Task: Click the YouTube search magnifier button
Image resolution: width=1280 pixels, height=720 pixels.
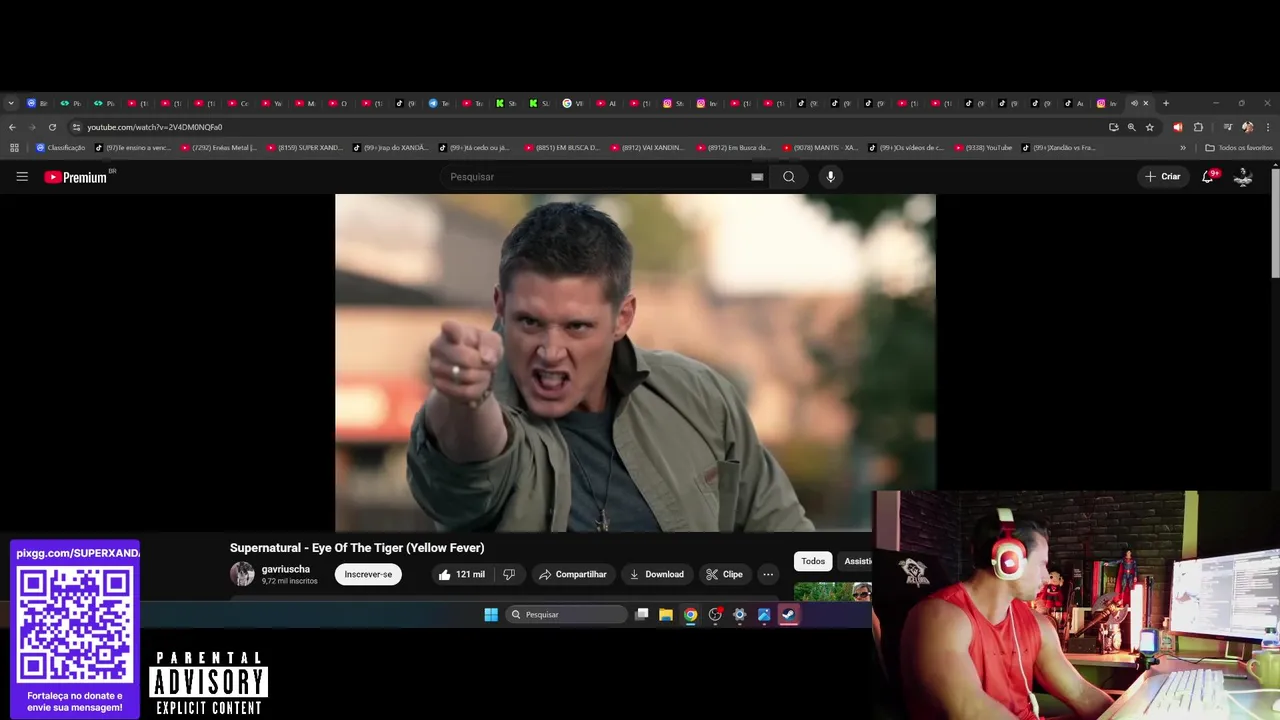Action: point(789,177)
